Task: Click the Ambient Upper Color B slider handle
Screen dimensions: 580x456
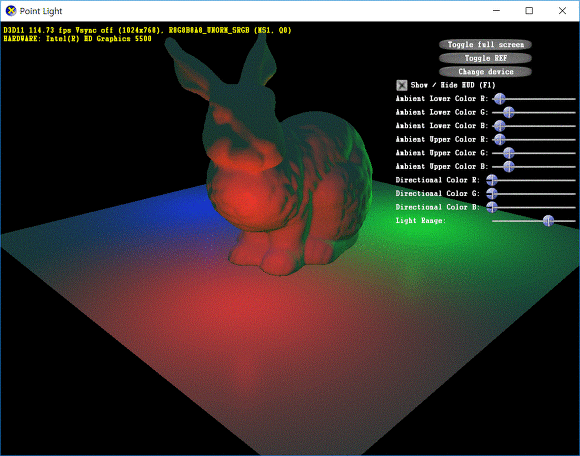Action: [x=509, y=166]
